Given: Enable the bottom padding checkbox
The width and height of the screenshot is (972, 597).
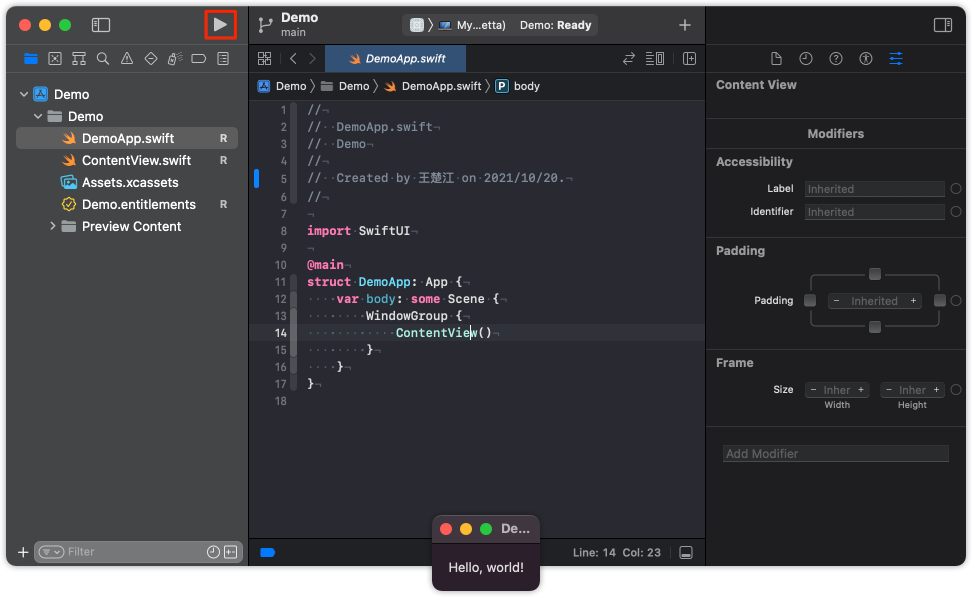Looking at the screenshot, I should (x=875, y=327).
